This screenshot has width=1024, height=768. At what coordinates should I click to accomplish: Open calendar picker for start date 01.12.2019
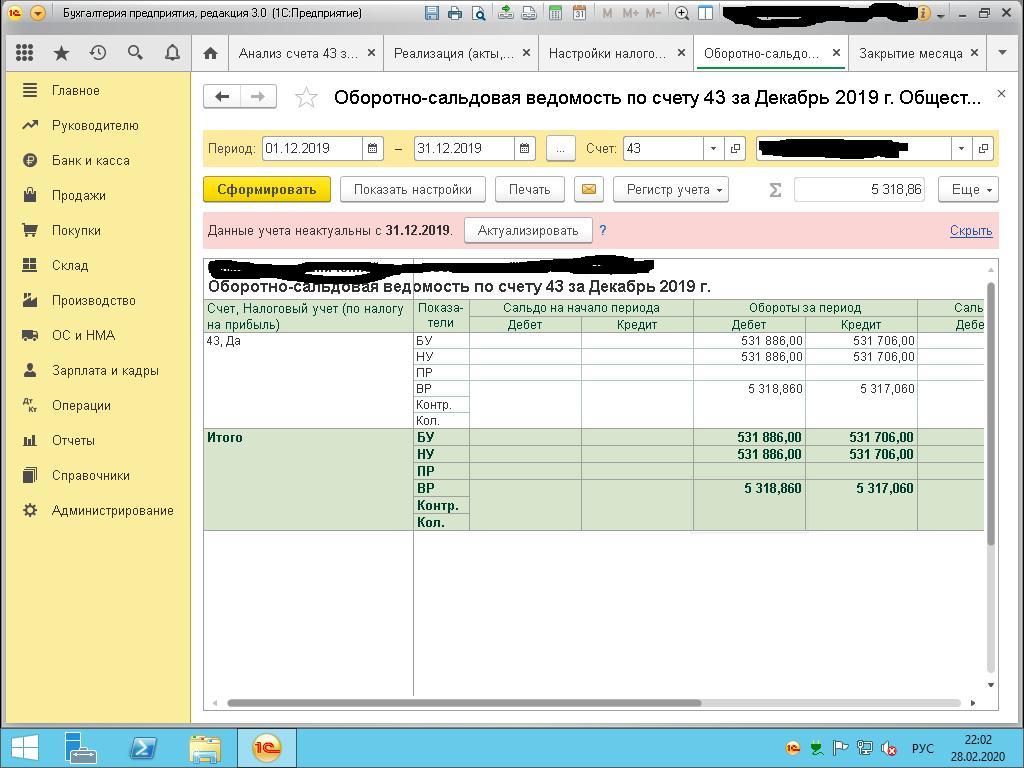click(x=372, y=148)
